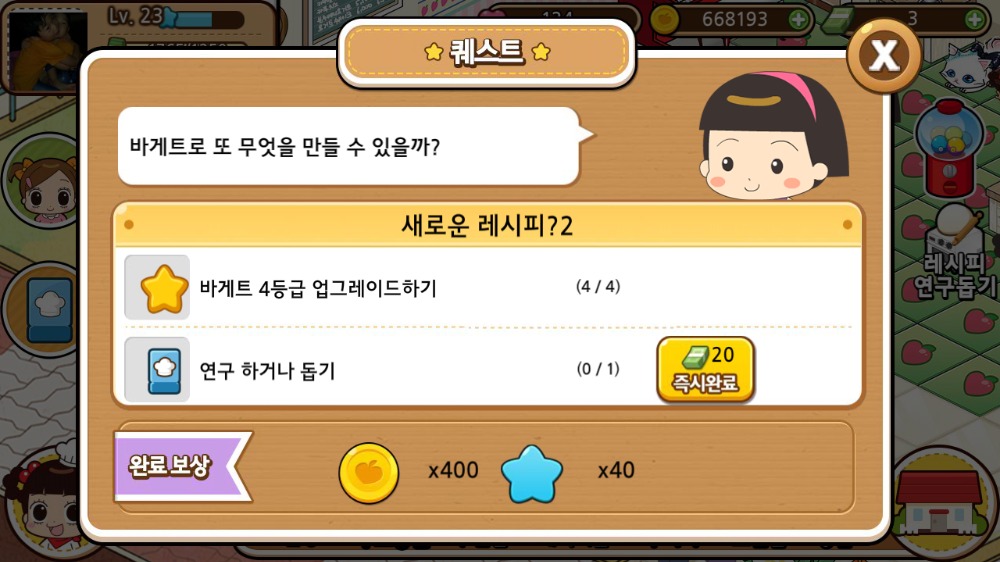Click the 완료 보상 reward ribbon

(180, 466)
